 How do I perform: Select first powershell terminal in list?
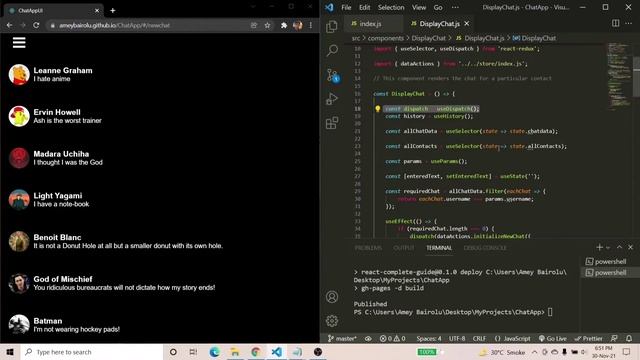pyautogui.click(x=610, y=262)
